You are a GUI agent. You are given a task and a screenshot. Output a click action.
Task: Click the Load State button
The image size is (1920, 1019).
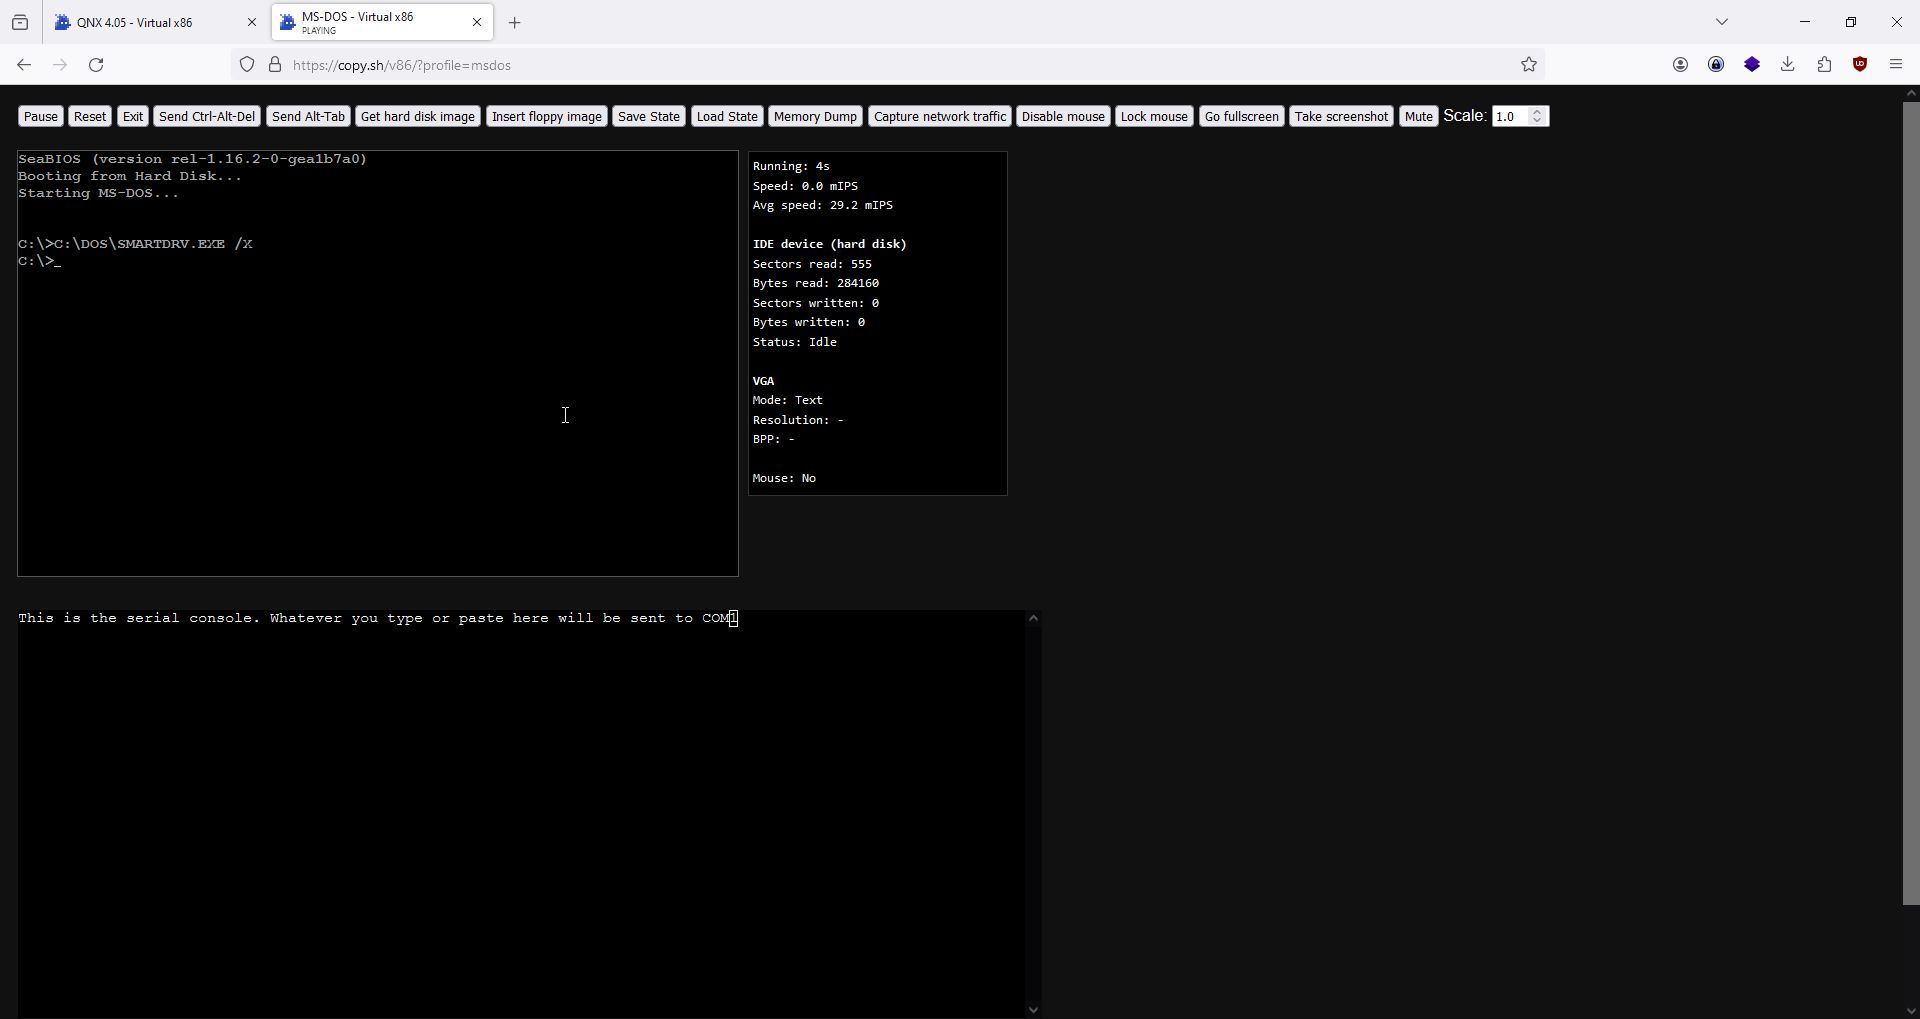(727, 117)
